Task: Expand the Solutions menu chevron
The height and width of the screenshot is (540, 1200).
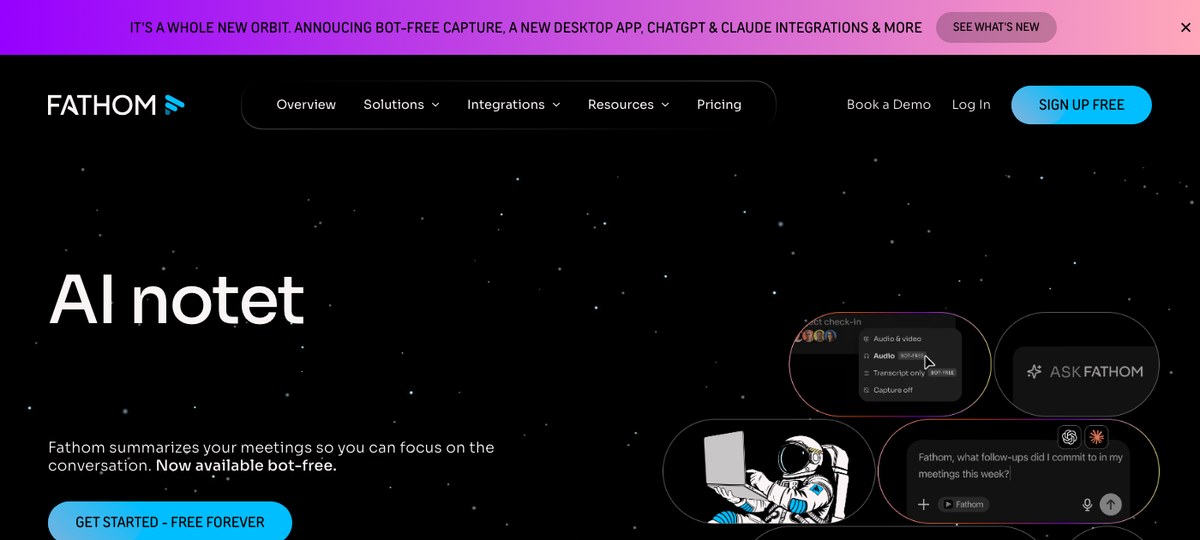Action: click(435, 105)
